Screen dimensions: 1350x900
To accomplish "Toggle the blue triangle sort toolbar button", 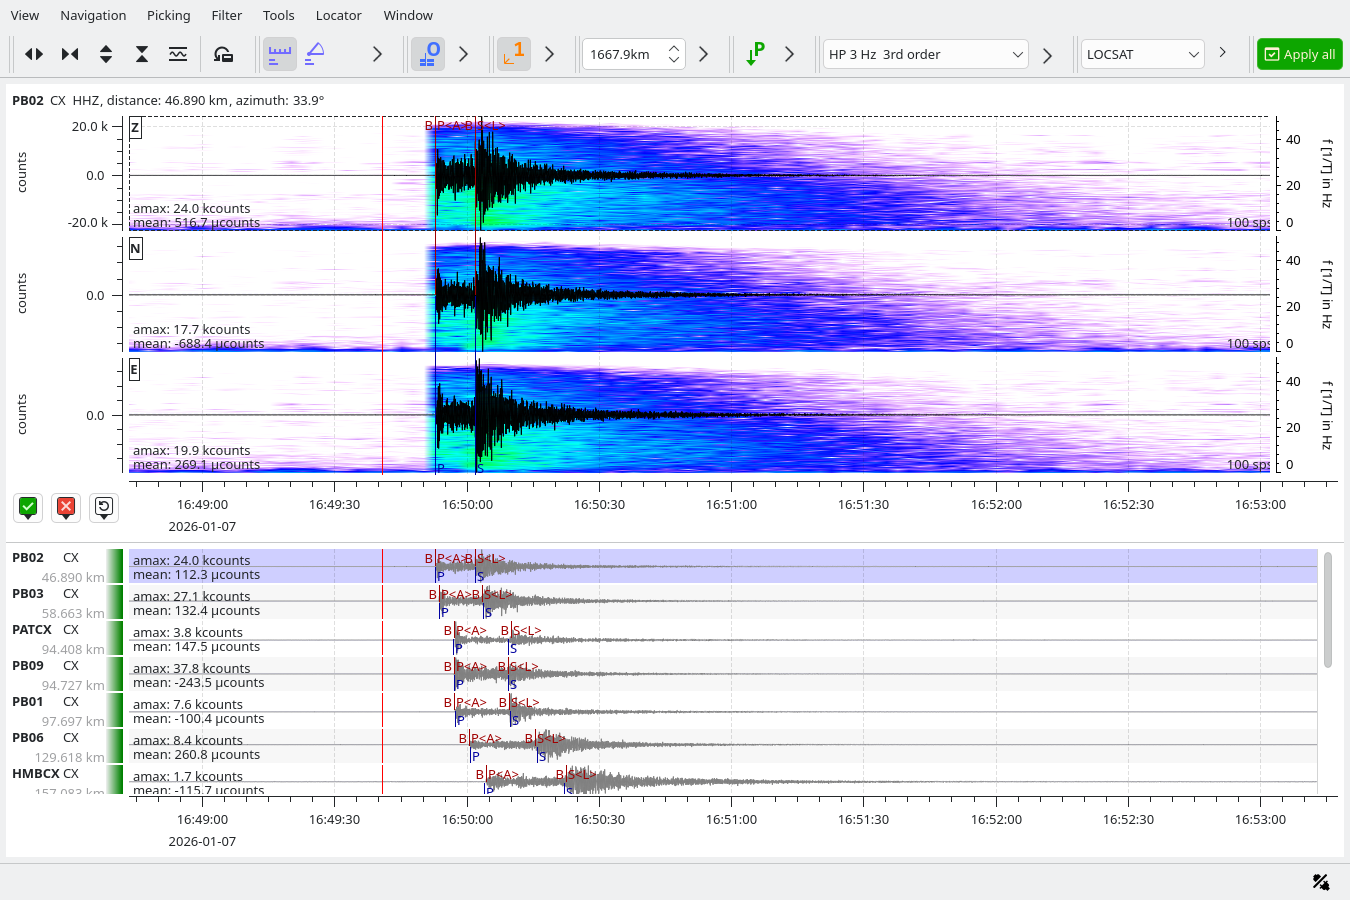I will click(316, 54).
